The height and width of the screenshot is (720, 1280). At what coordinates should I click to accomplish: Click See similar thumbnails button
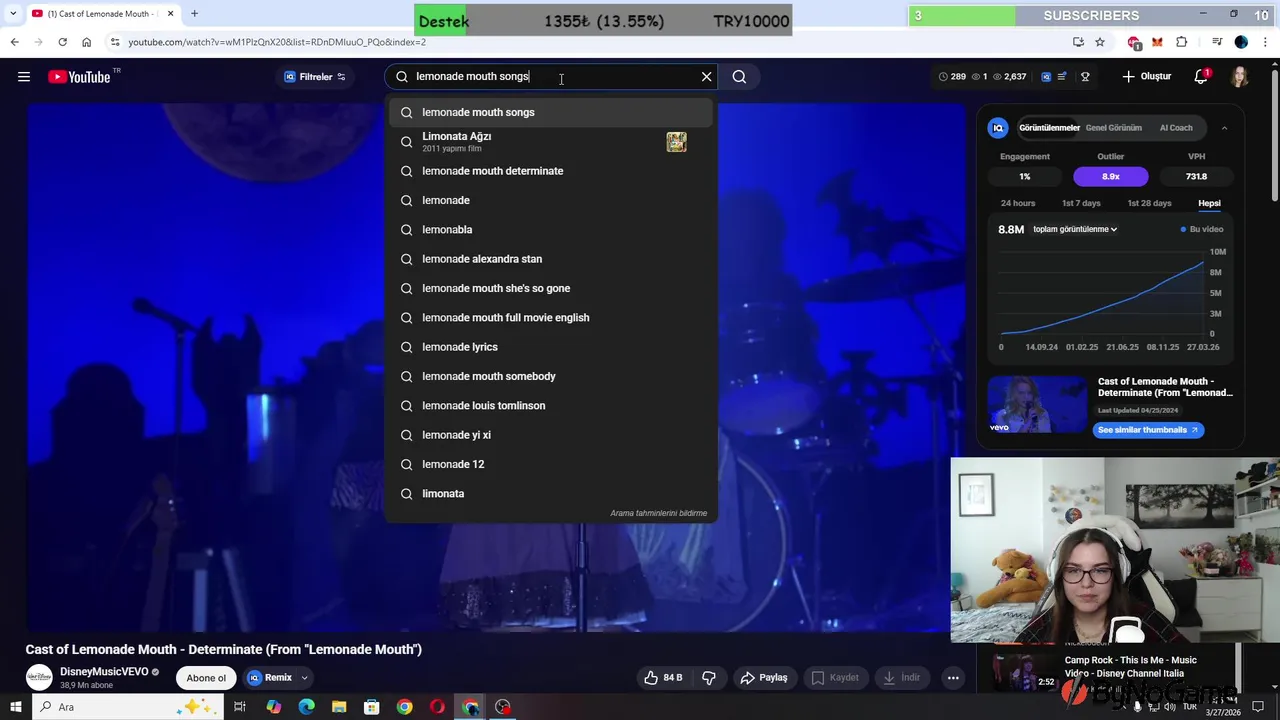click(1148, 430)
